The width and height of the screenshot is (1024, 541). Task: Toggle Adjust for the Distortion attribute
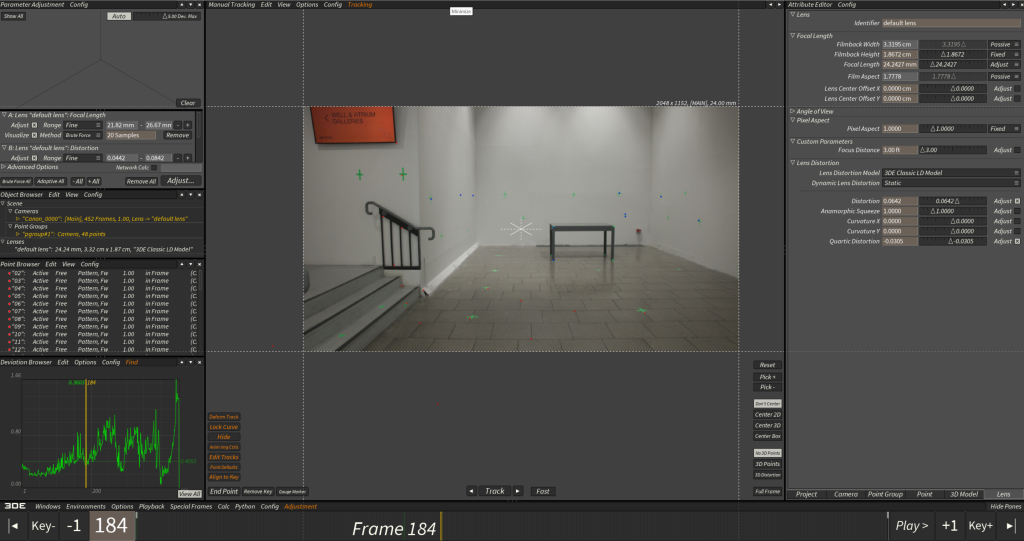[1017, 201]
